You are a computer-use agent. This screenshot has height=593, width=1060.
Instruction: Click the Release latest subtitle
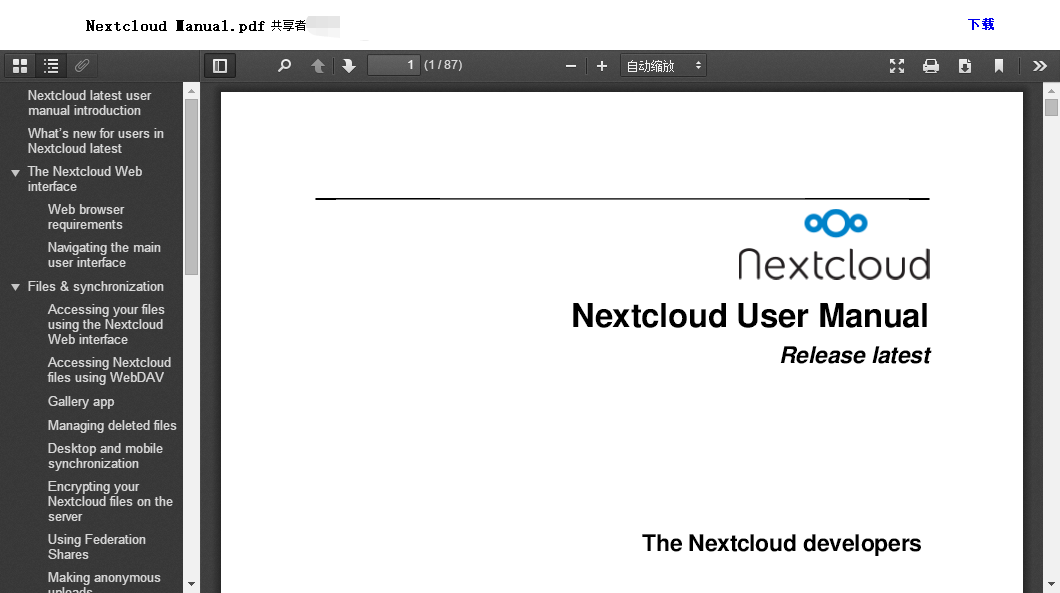[x=855, y=355]
